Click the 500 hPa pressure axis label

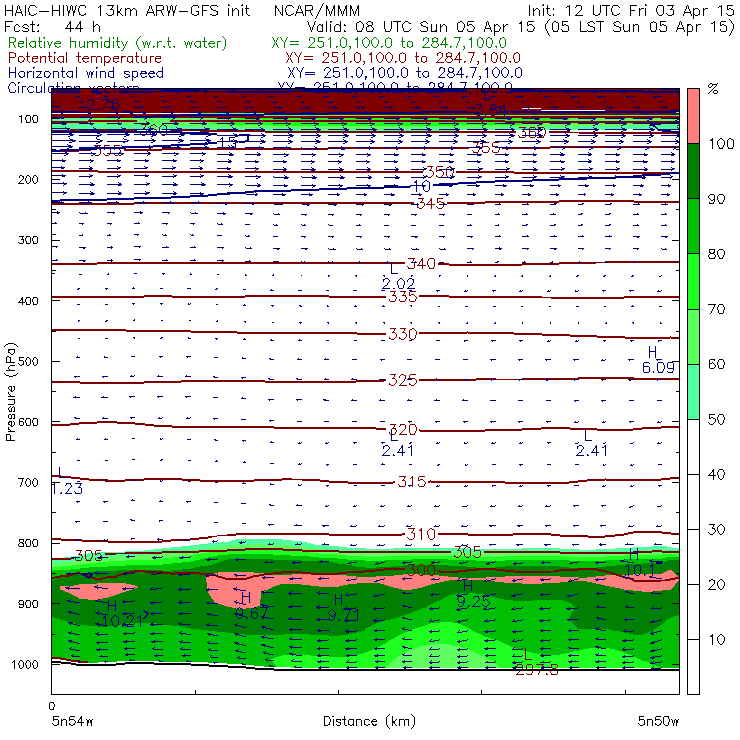(28, 361)
